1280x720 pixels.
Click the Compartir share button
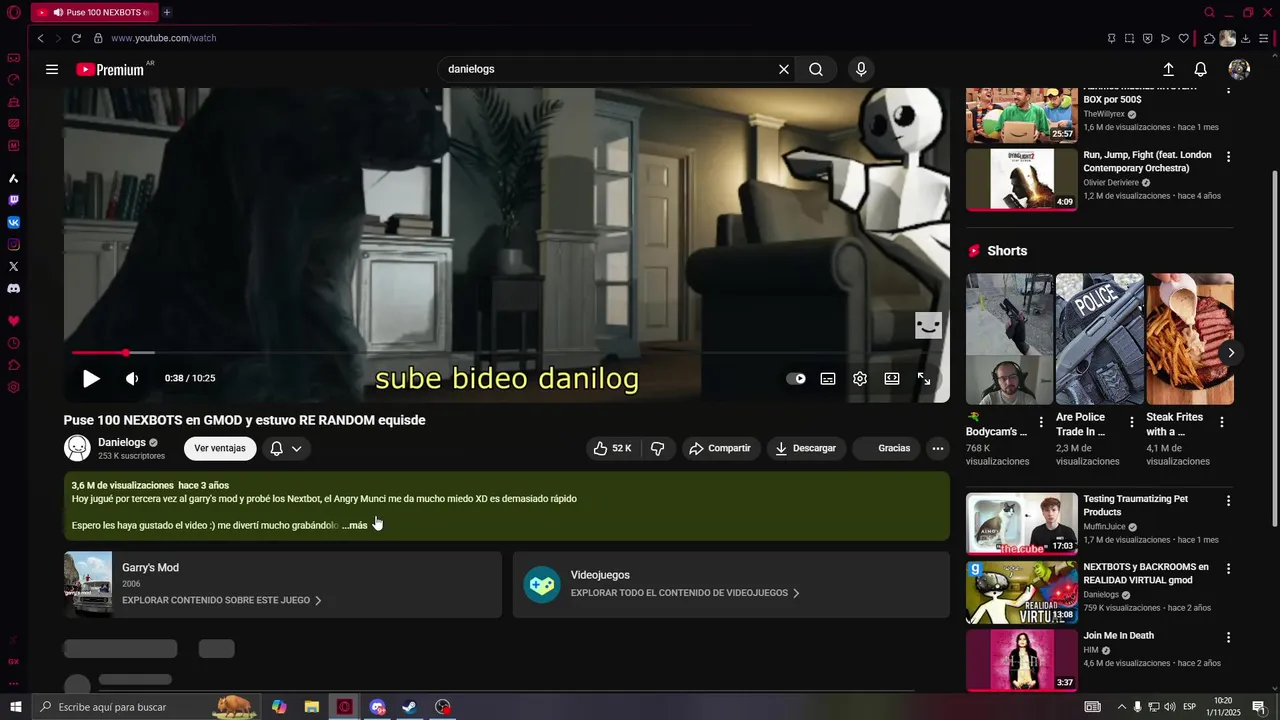pyautogui.click(x=721, y=448)
